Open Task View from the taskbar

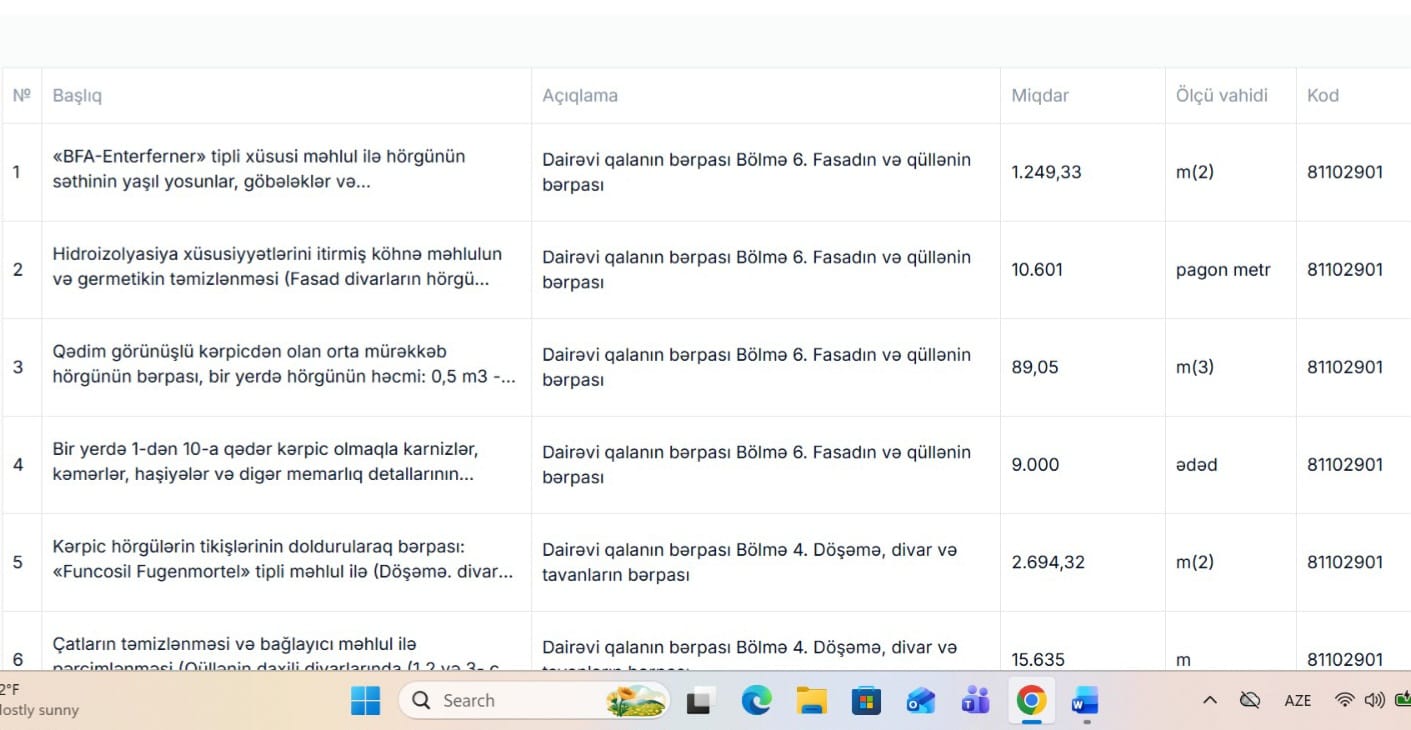click(699, 701)
